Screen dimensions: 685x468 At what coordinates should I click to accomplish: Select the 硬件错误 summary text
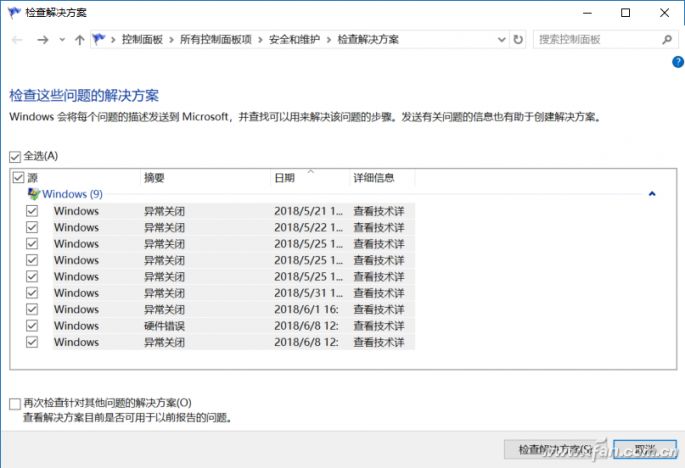(164, 326)
